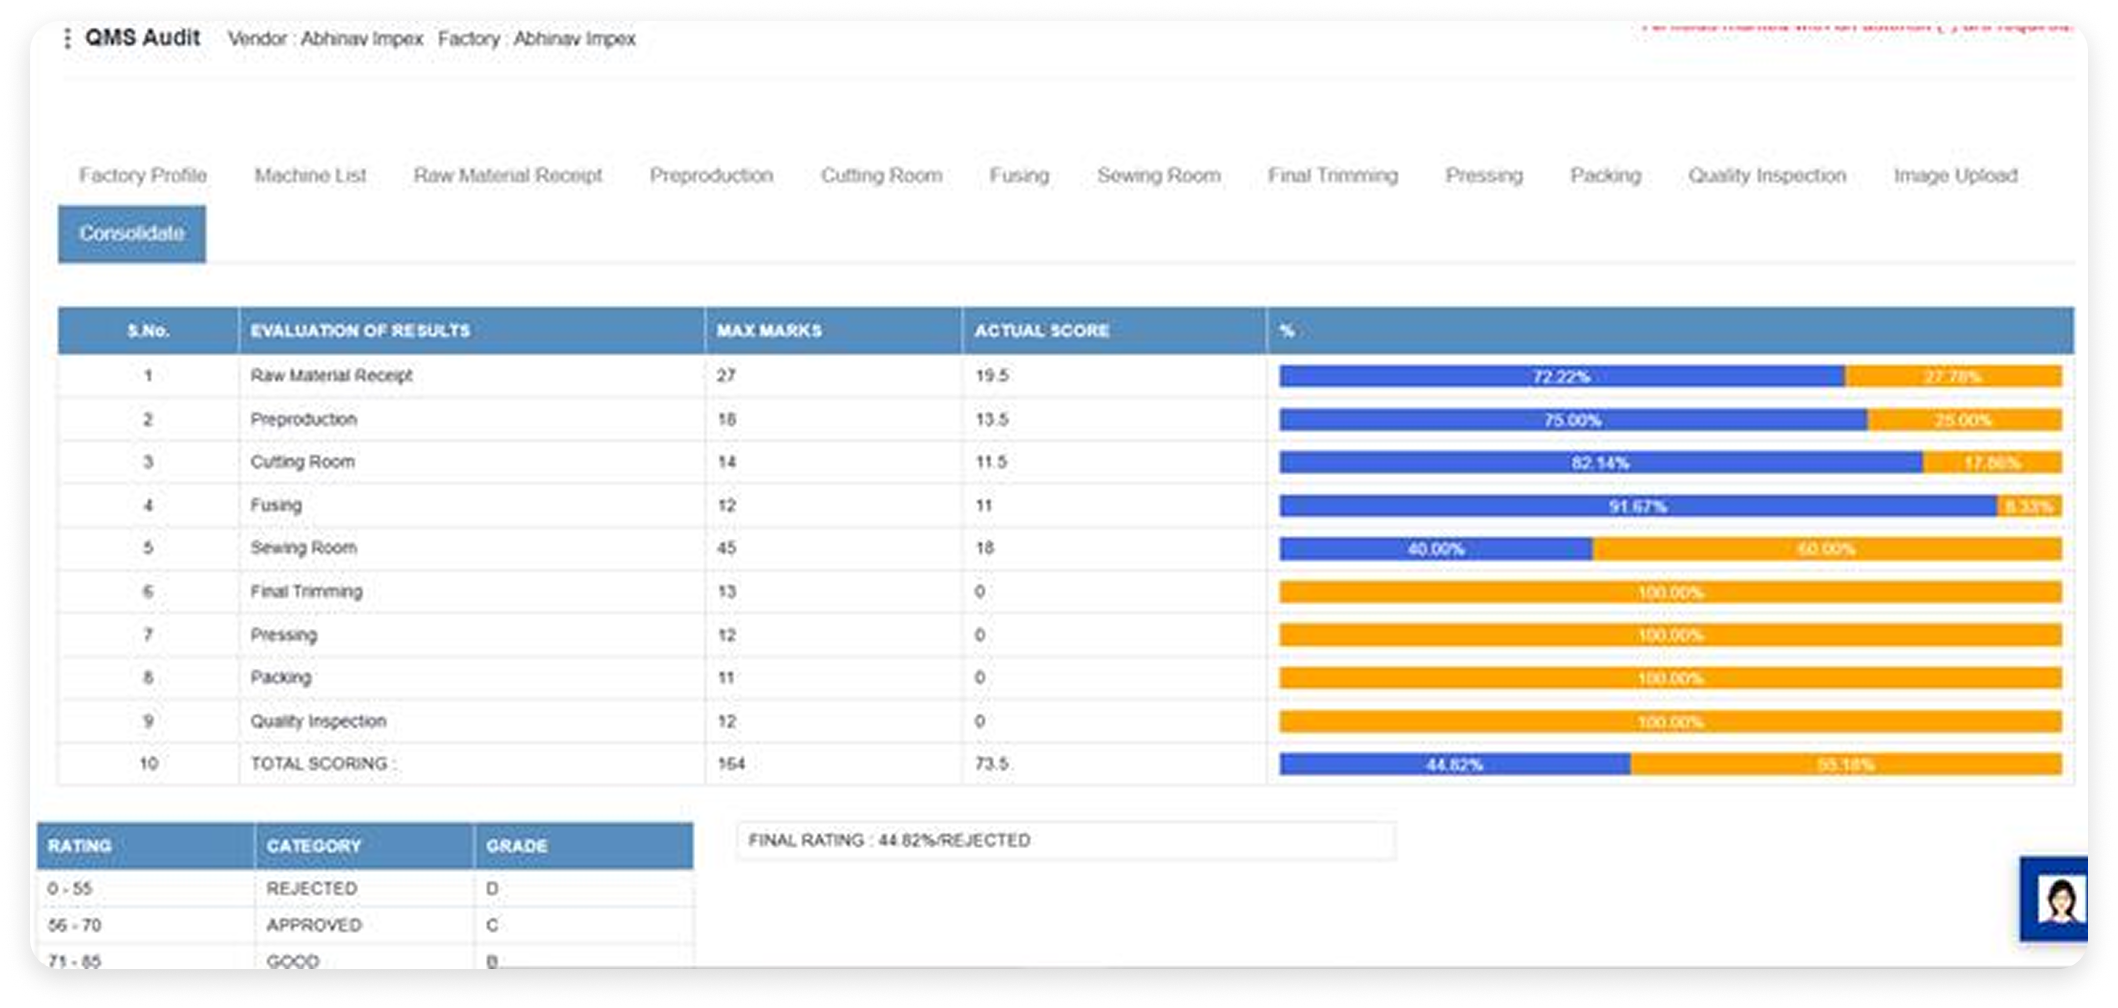Screen dimensions: 2118x1008
Task: Go to the Pressing tab
Action: pyautogui.click(x=1483, y=176)
